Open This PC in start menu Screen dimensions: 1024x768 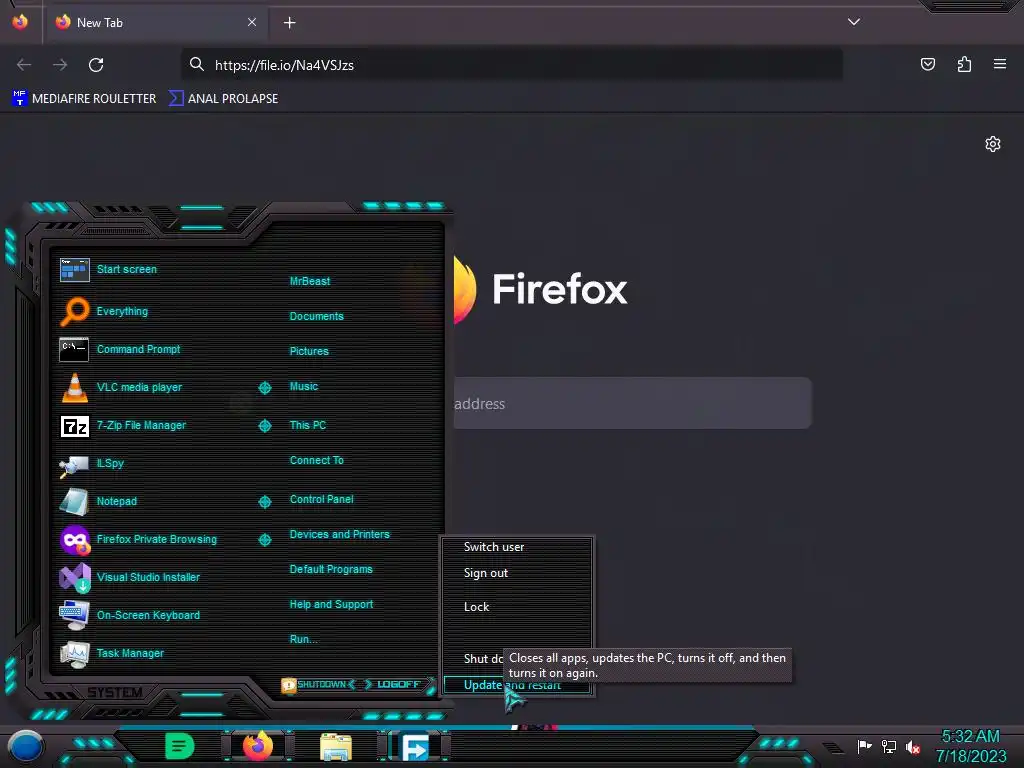pos(308,425)
